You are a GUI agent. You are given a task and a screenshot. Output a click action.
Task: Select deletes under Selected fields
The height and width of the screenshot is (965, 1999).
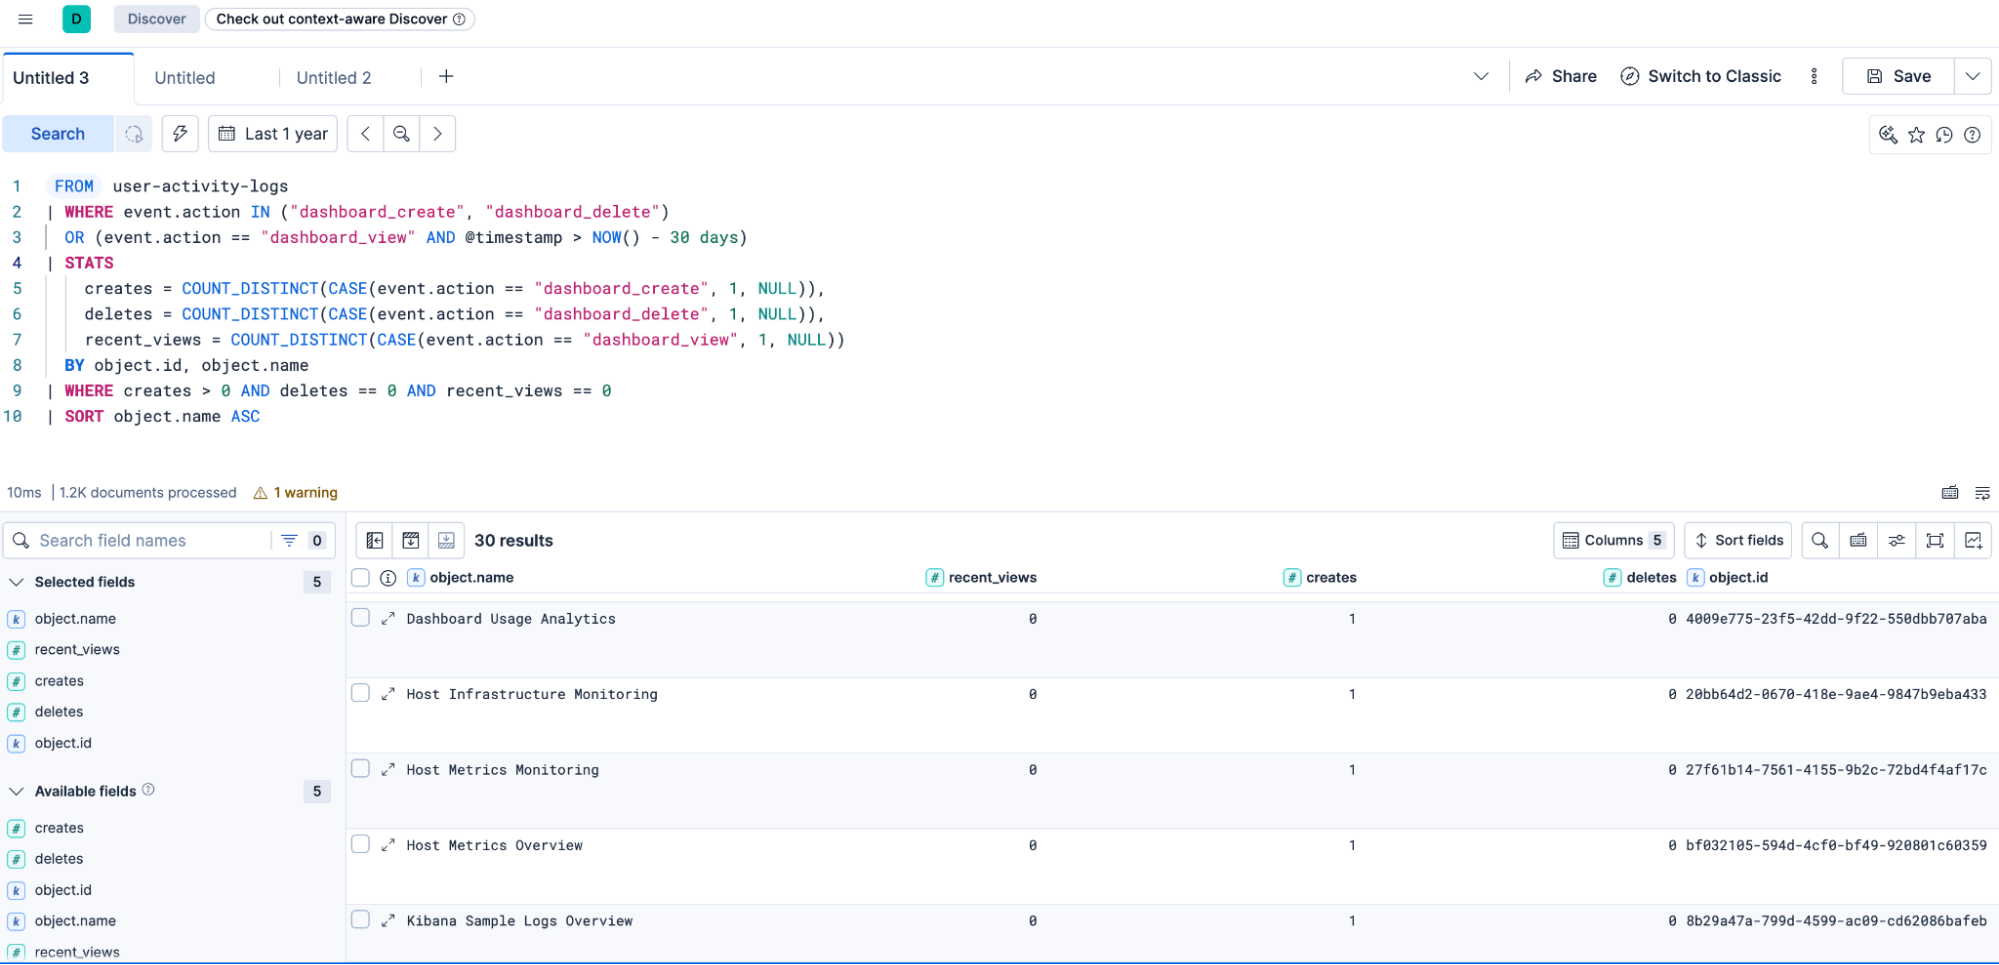[x=59, y=712]
